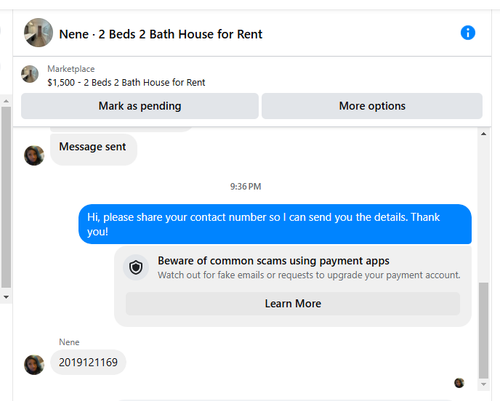Open the blue conversation information icon

coord(468,33)
